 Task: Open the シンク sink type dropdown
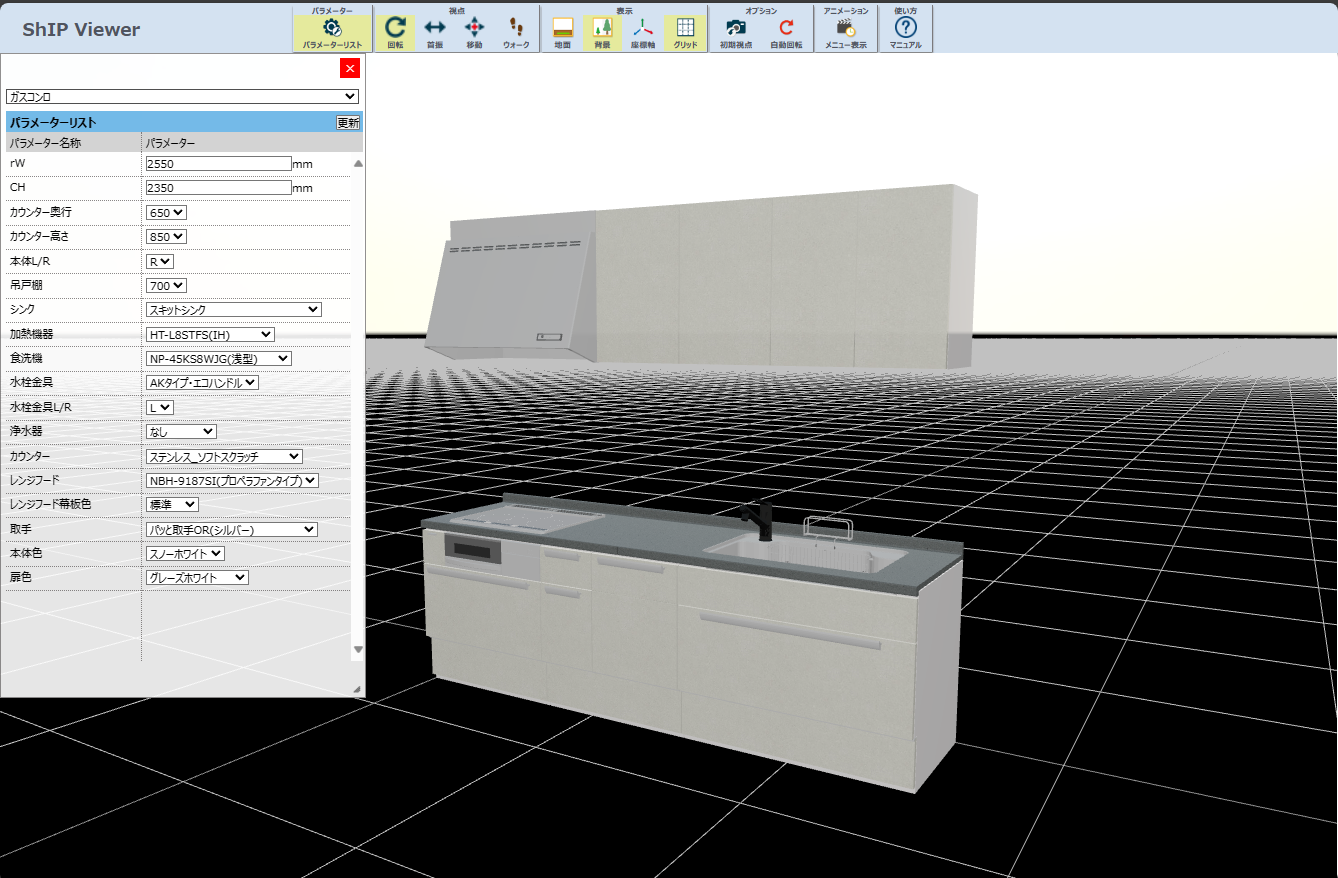click(x=233, y=310)
